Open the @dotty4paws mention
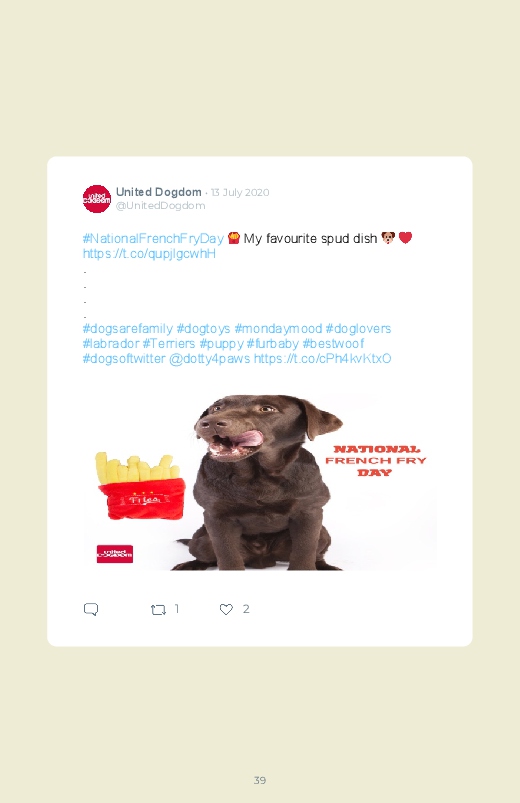This screenshot has width=520, height=803. pos(210,358)
